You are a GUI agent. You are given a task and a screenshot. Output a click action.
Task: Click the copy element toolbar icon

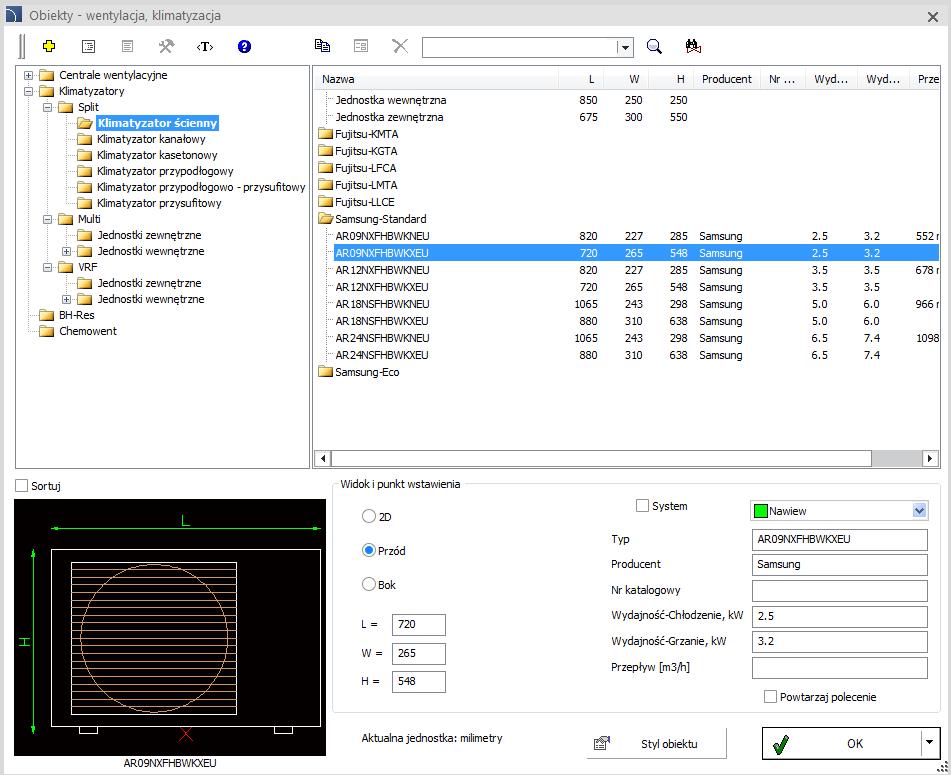coord(322,45)
